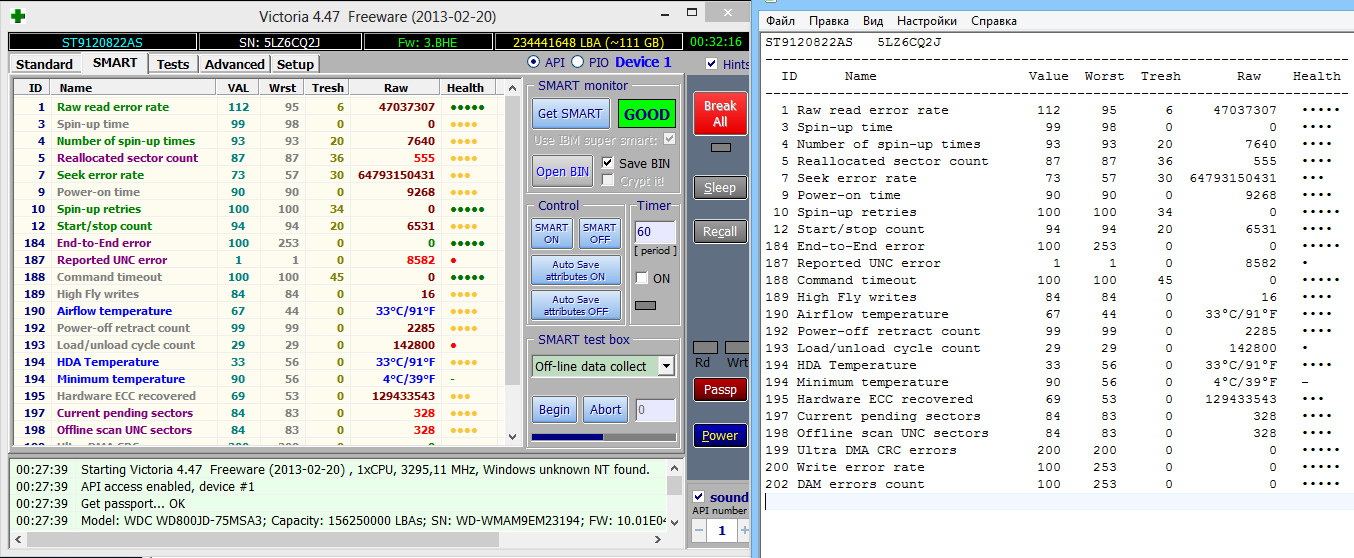Select the Raw read error rate row
Image resolution: width=1354 pixels, height=558 pixels.
click(258, 107)
